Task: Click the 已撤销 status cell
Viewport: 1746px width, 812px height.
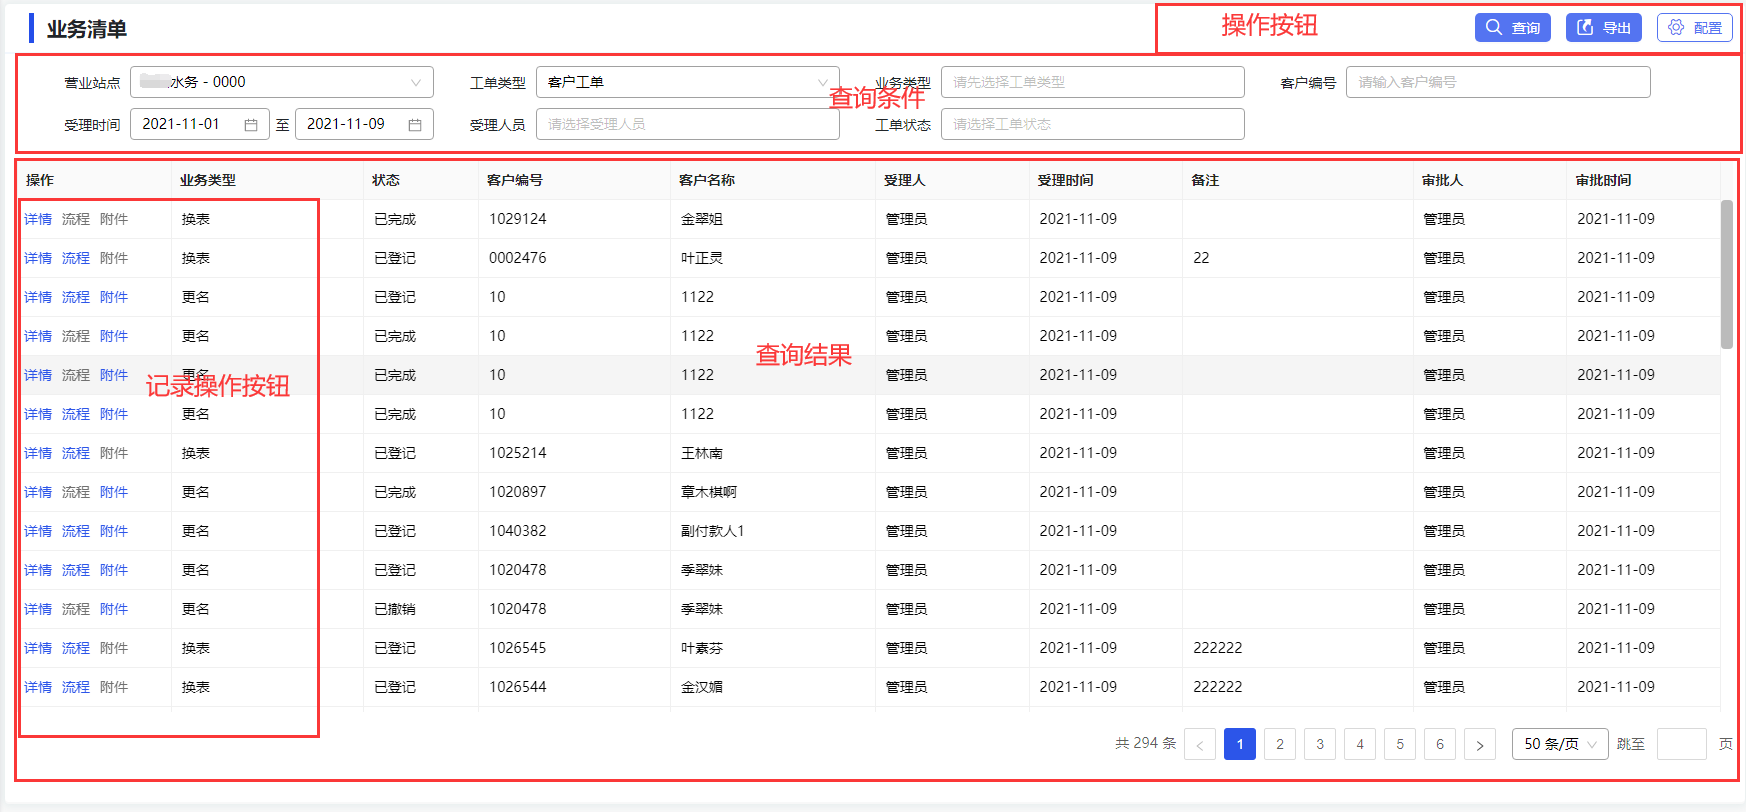Action: pos(395,609)
